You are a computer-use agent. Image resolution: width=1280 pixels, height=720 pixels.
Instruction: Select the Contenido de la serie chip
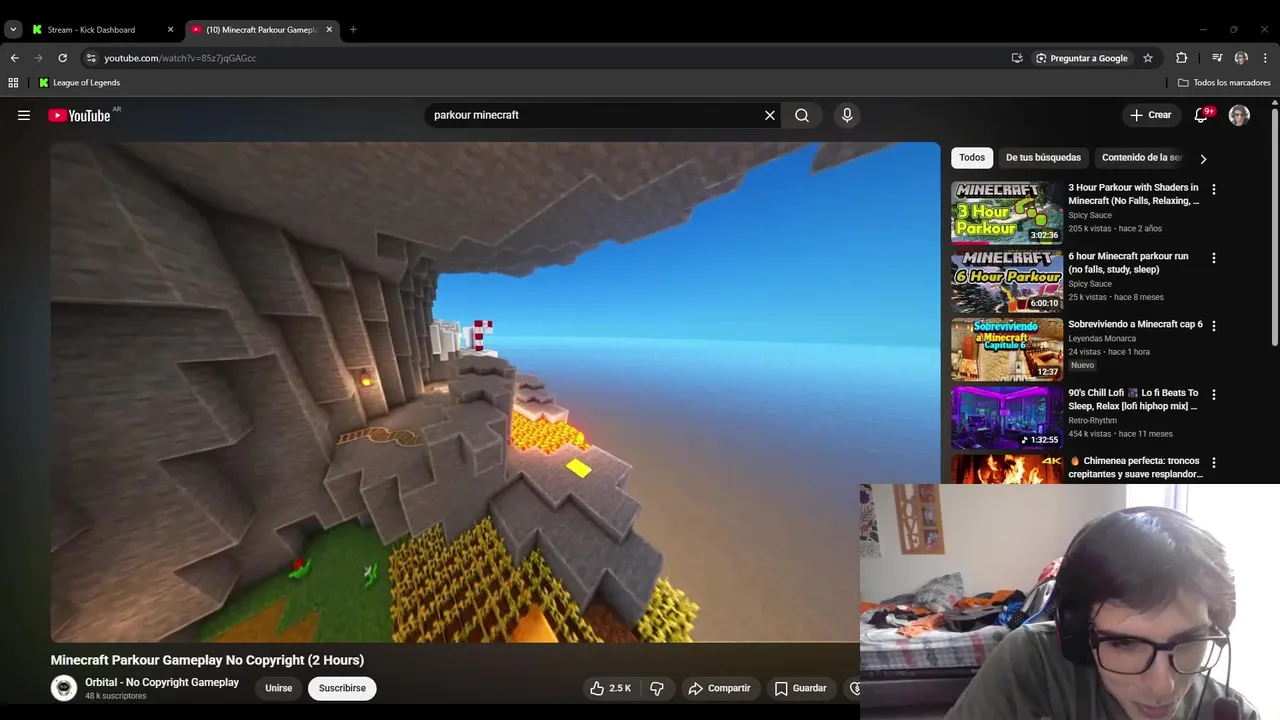click(x=1141, y=158)
